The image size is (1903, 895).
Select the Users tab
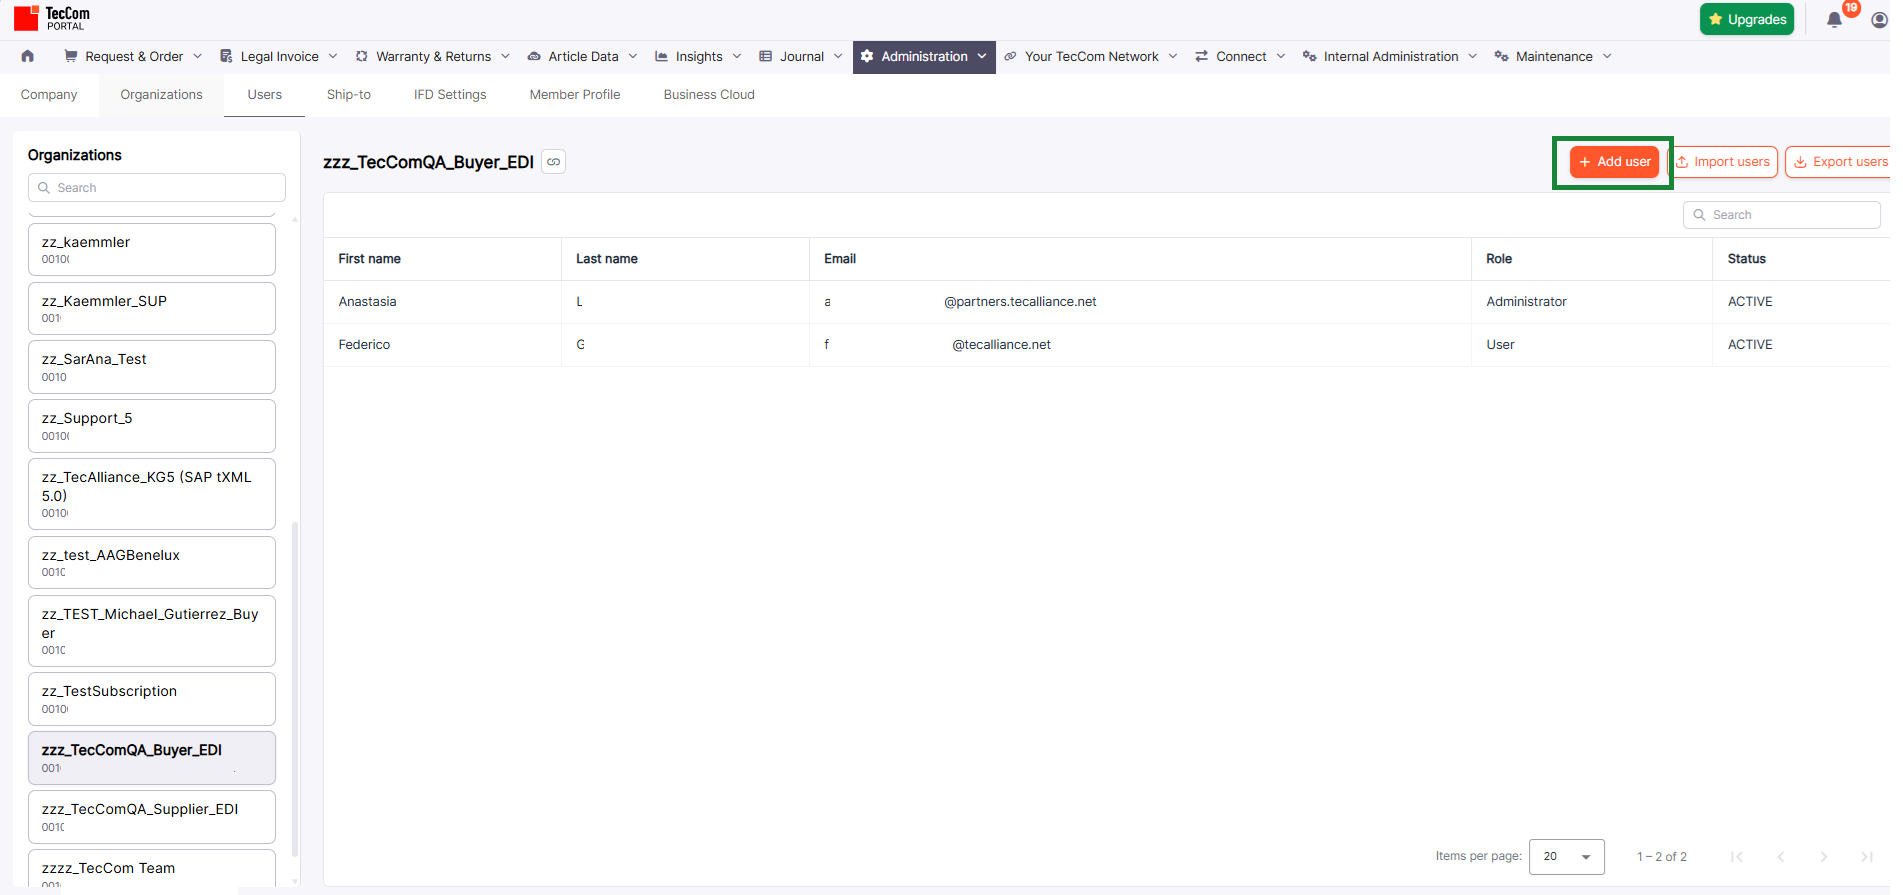coord(265,95)
